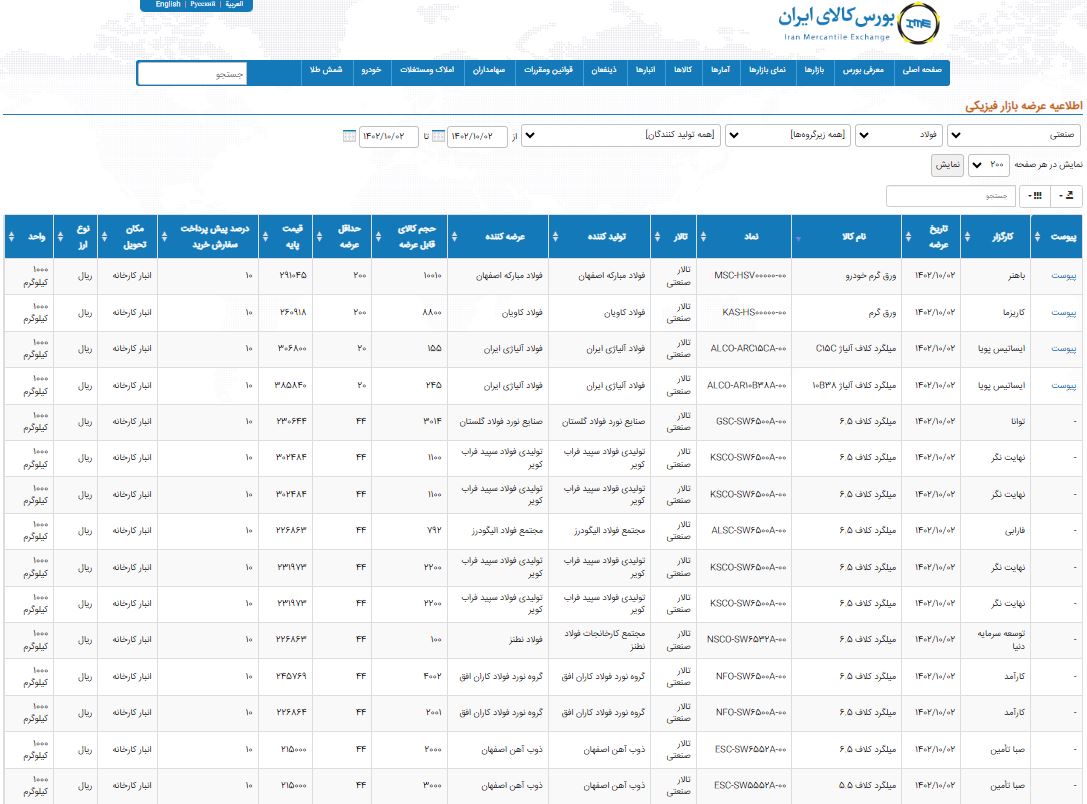
Task: Open پیوست link in the ALCO-ARC15CA row
Action: (1063, 349)
